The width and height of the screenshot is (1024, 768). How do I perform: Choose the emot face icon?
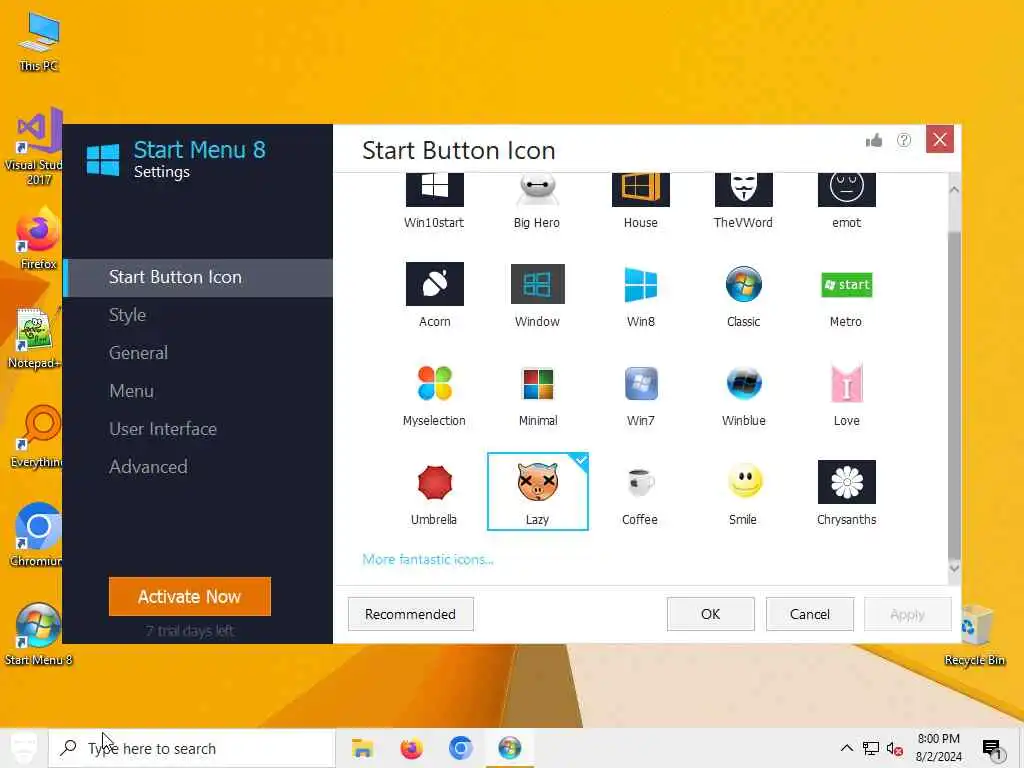[846, 189]
